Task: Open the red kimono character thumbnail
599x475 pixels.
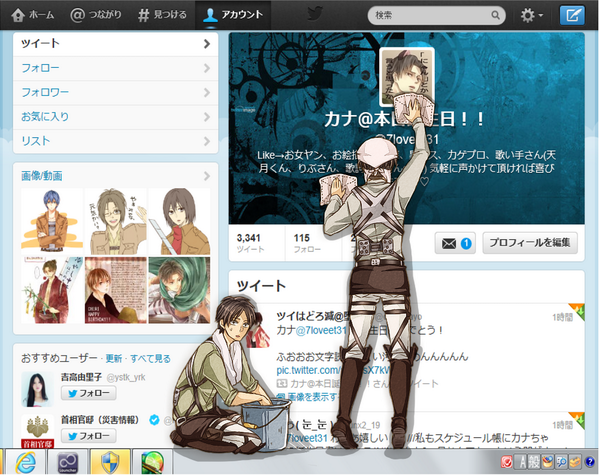Action: (x=52, y=290)
